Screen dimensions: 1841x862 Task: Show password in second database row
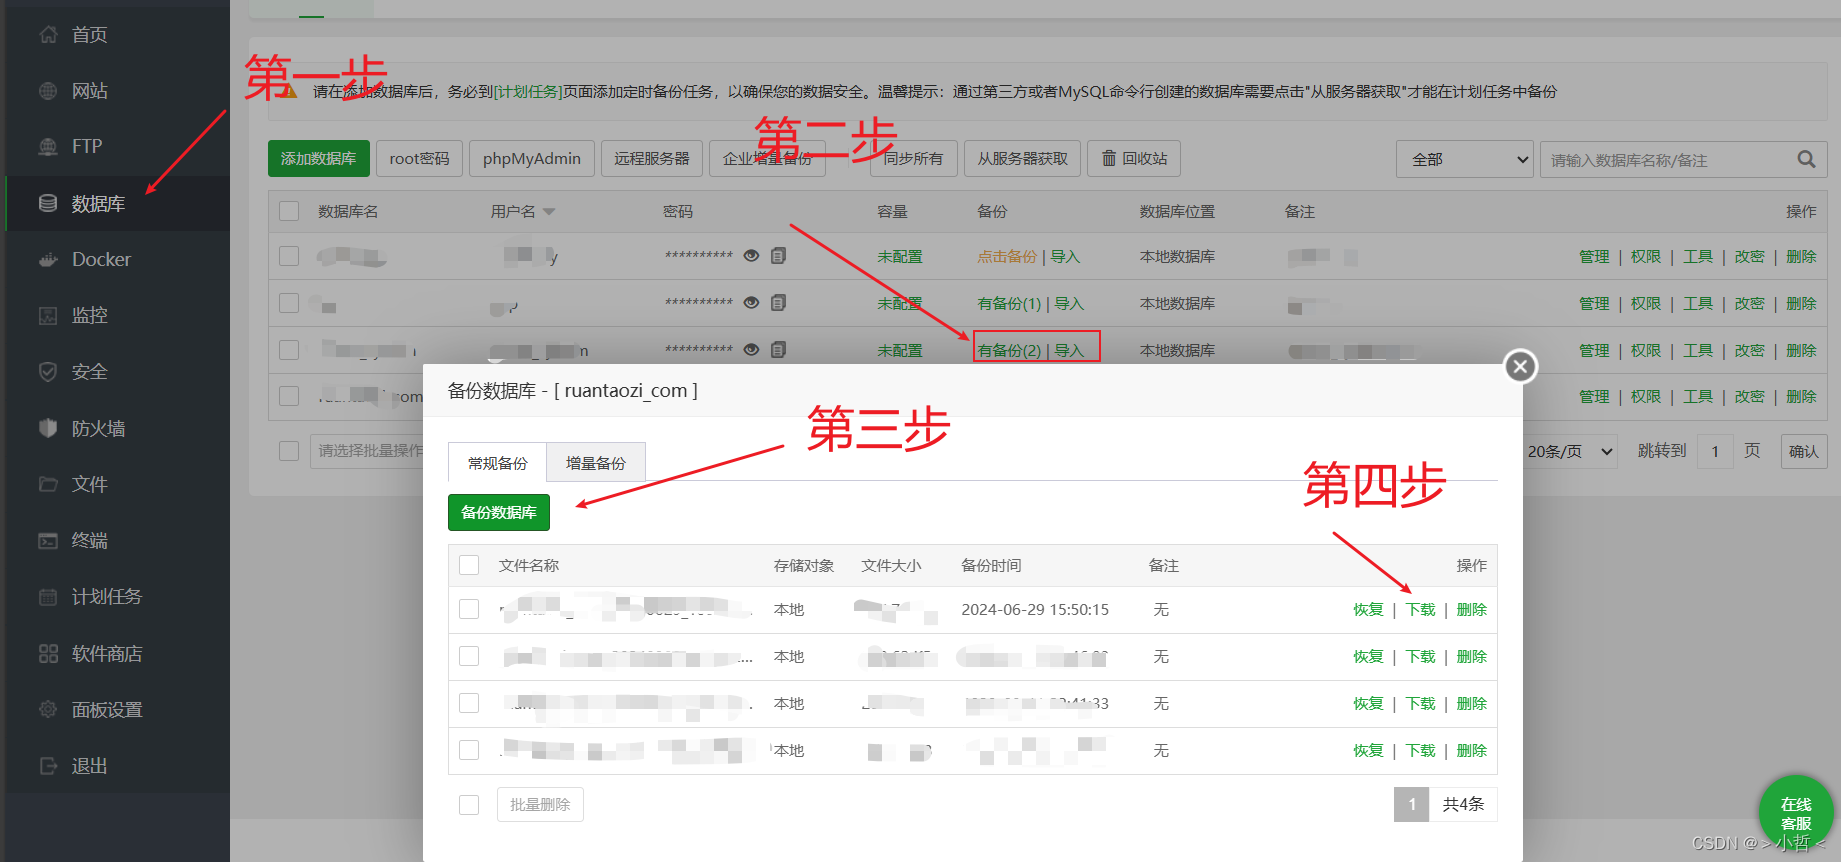(x=751, y=303)
